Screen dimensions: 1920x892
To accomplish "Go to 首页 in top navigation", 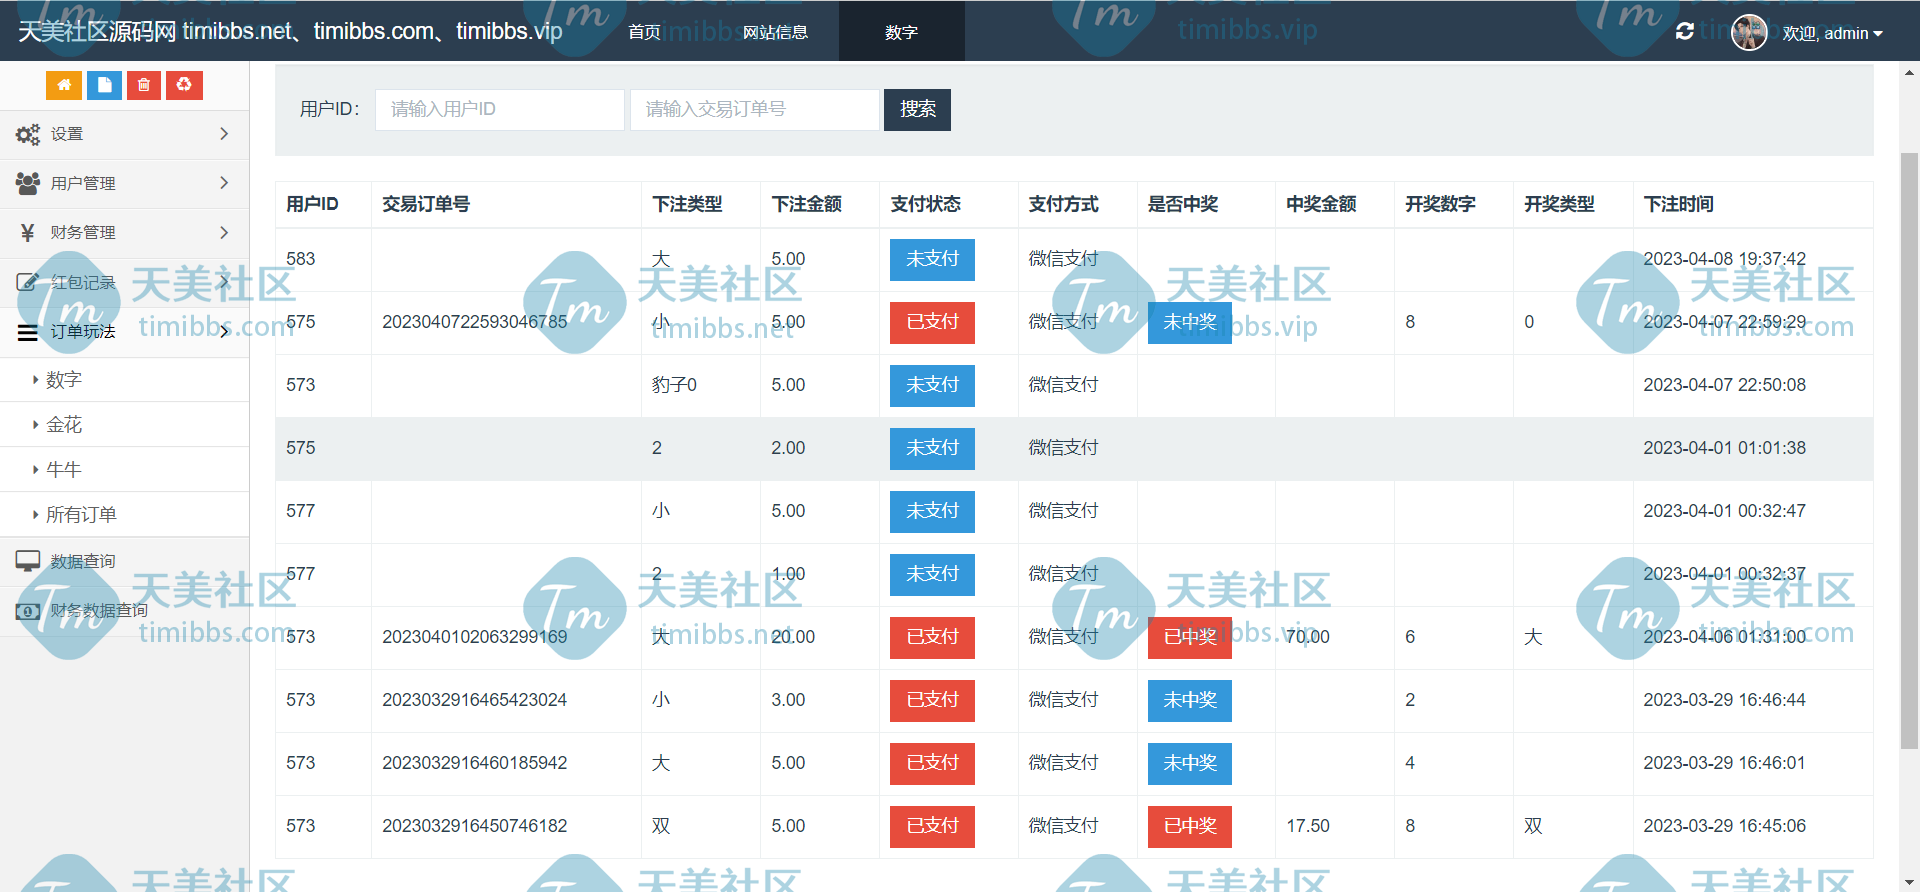I will point(644,32).
